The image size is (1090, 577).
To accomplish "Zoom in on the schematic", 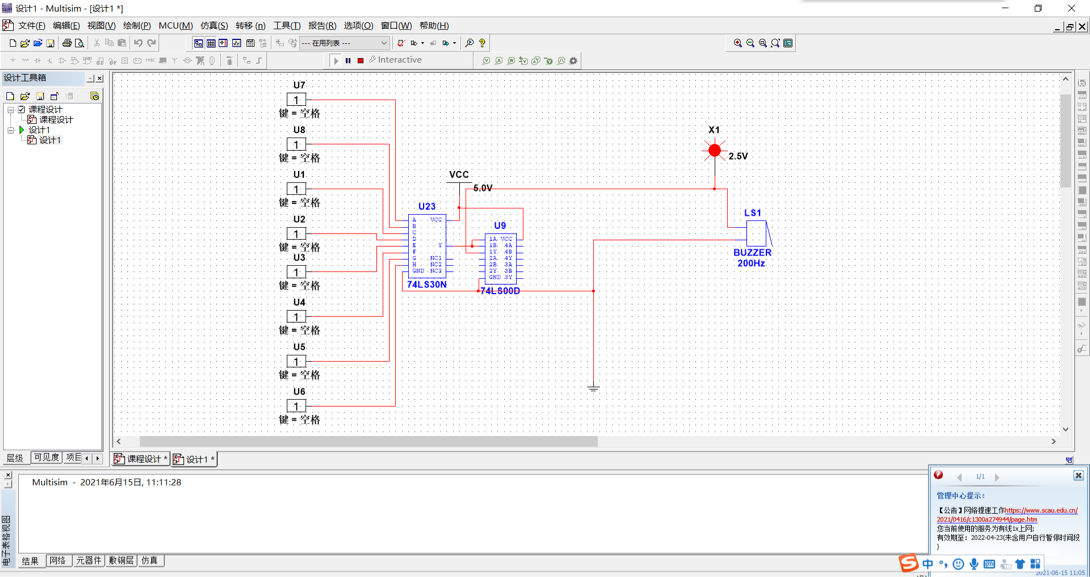I will 738,43.
